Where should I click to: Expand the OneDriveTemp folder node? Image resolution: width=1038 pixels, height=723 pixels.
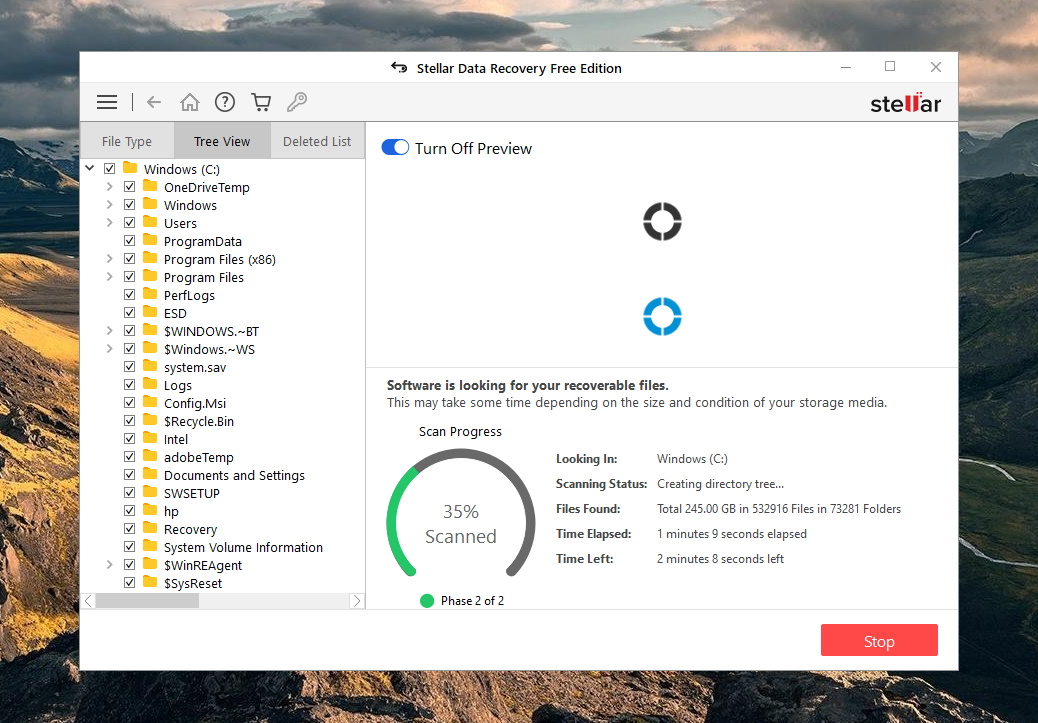(110, 187)
